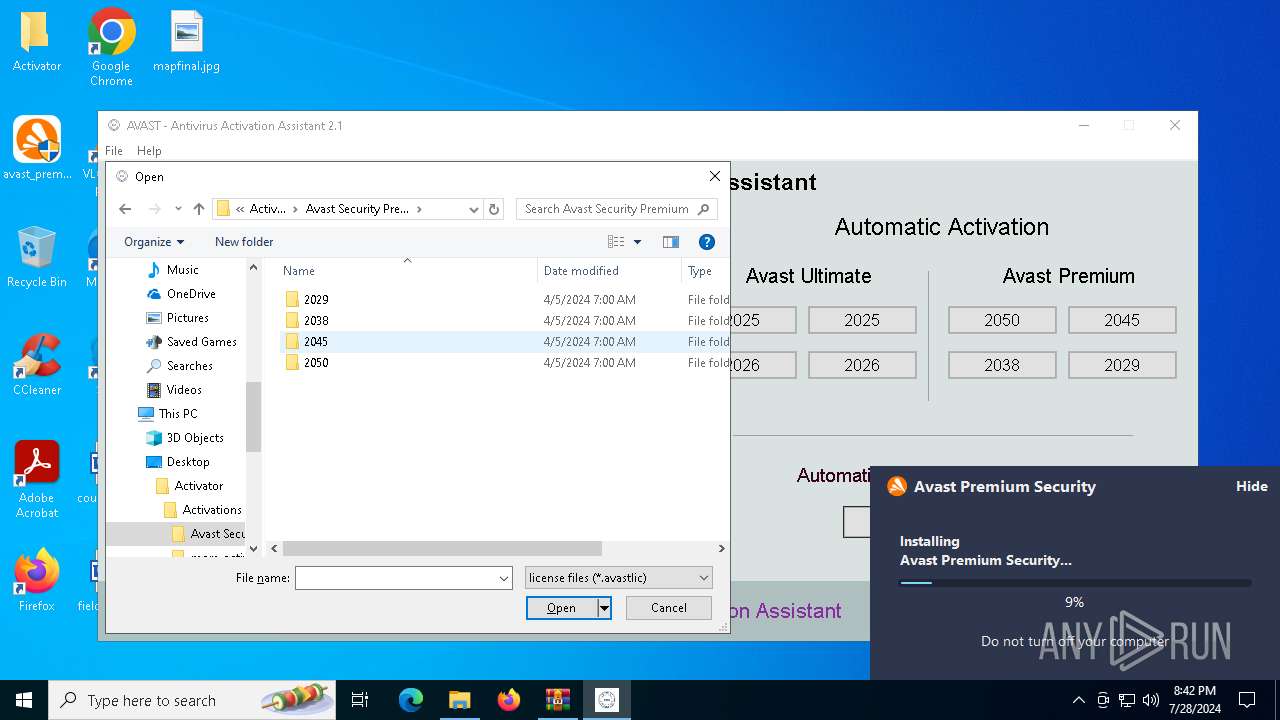Image resolution: width=1280 pixels, height=720 pixels.
Task: Launch the Firefox desktop shortcut
Action: click(37, 580)
